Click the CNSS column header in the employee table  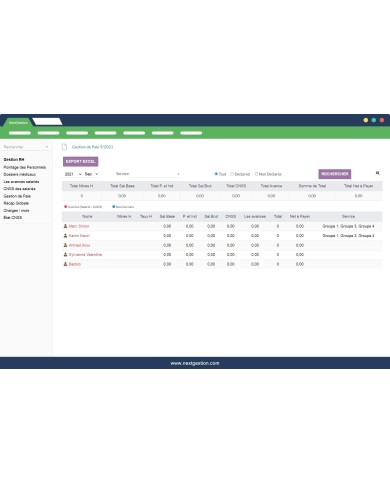(231, 216)
